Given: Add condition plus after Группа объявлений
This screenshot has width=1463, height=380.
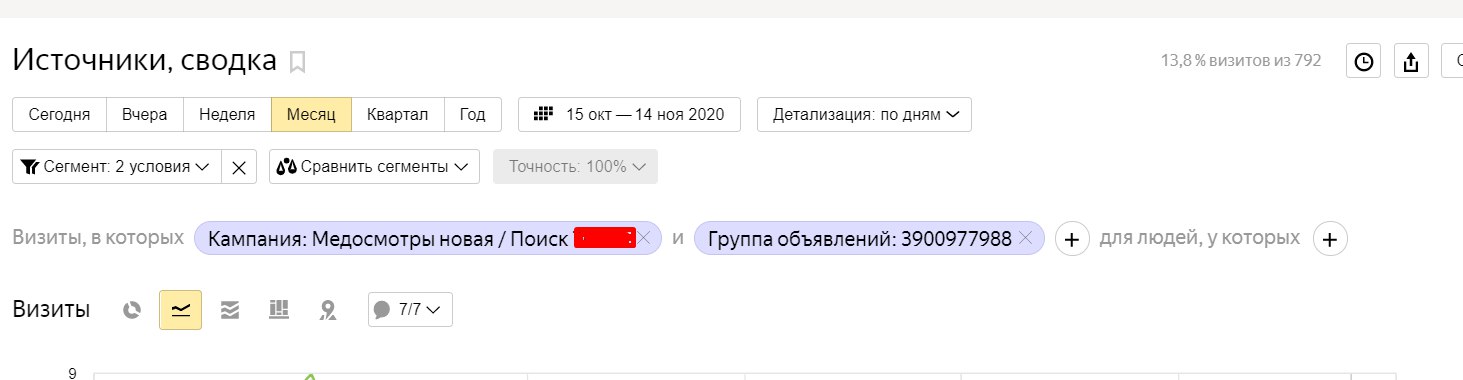Looking at the screenshot, I should tap(1072, 239).
